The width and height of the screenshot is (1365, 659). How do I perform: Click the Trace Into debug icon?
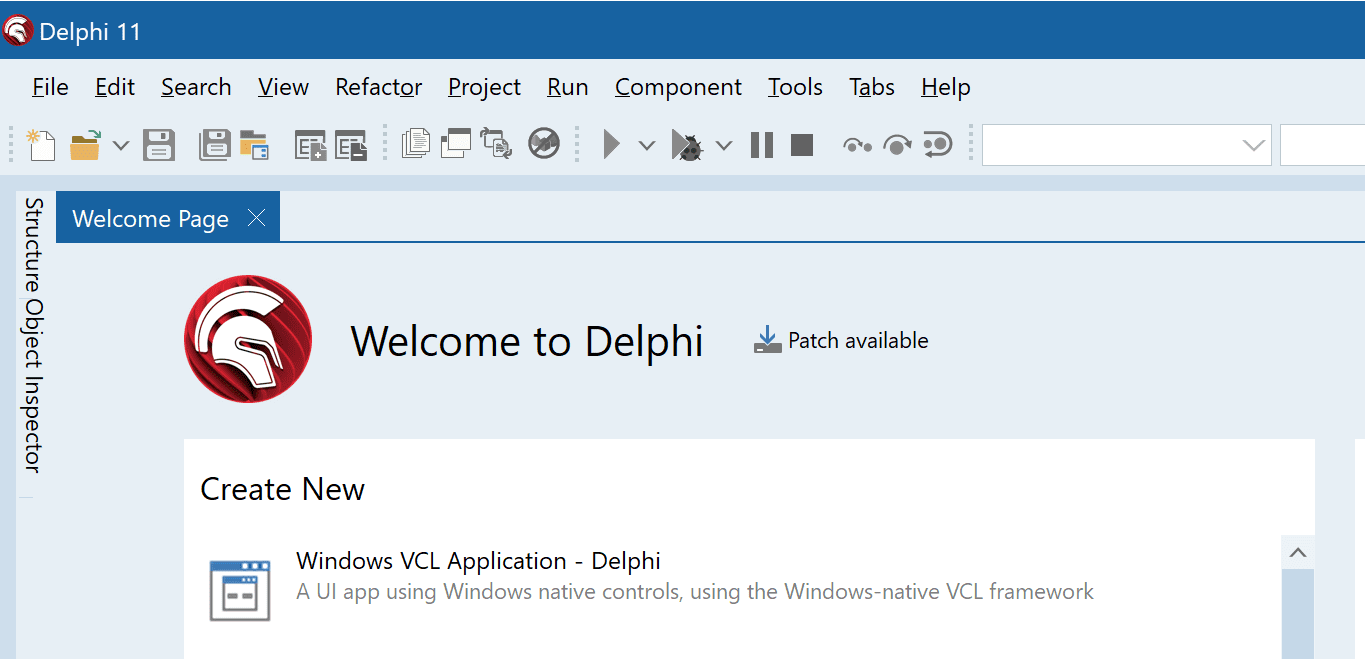point(858,146)
